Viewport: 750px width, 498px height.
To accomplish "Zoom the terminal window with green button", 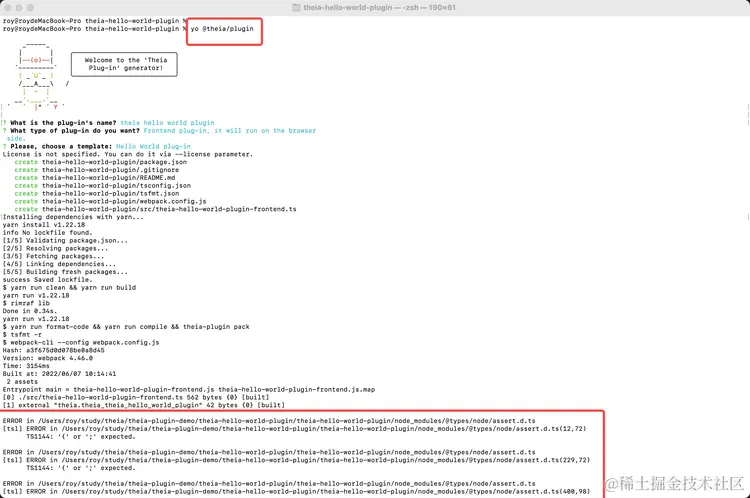I will pos(30,8).
